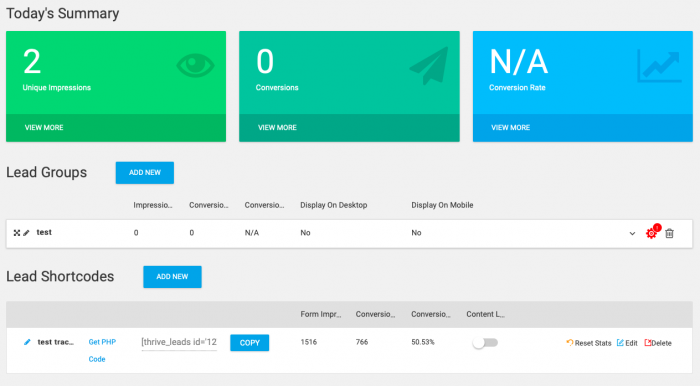The height and width of the screenshot is (386, 700).
Task: Click the Display On Mobile column header
Action: (442, 205)
